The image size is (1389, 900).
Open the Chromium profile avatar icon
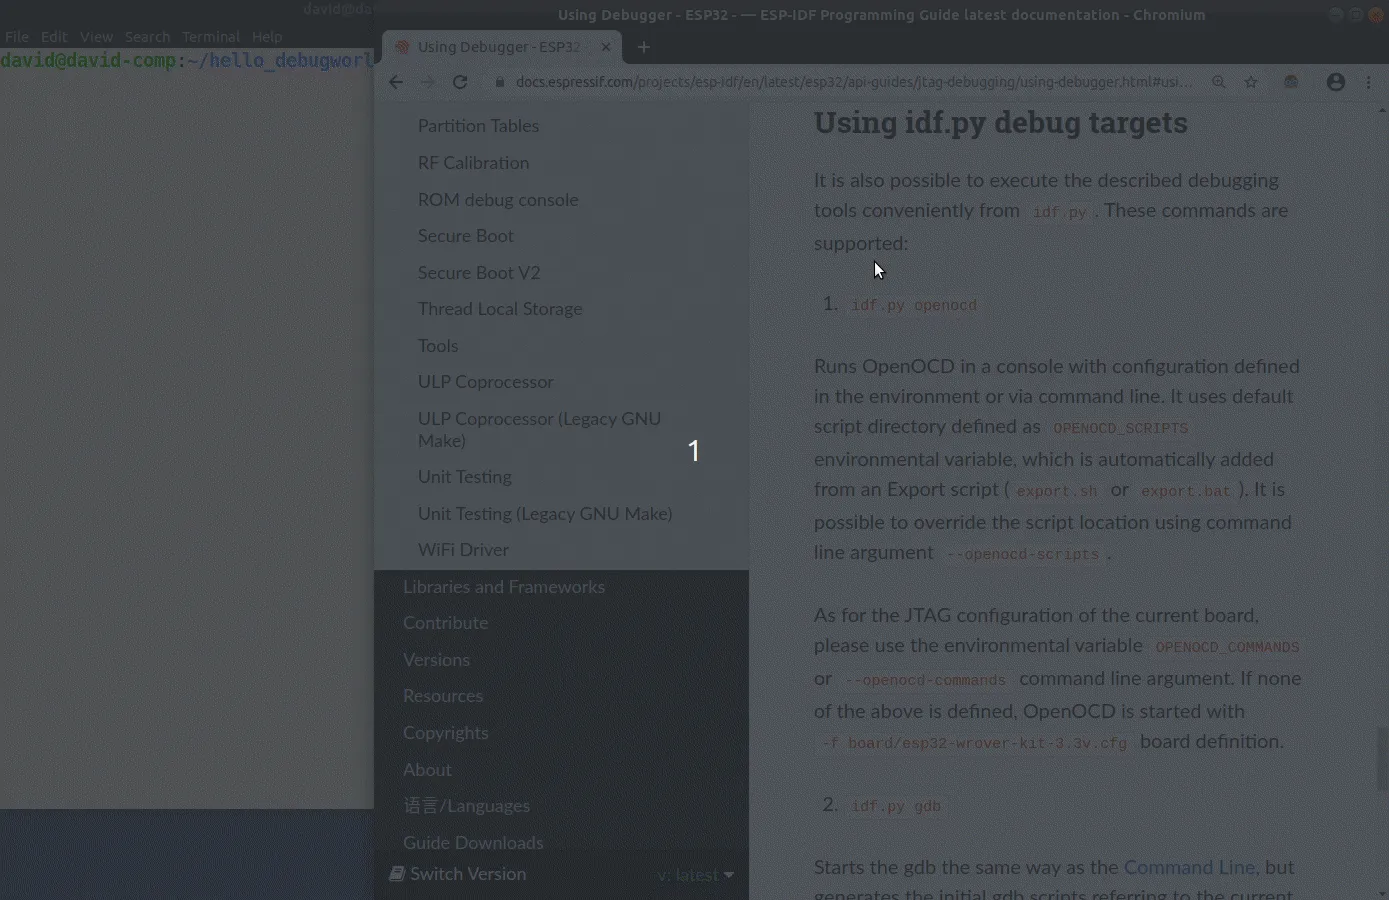pyautogui.click(x=1335, y=82)
